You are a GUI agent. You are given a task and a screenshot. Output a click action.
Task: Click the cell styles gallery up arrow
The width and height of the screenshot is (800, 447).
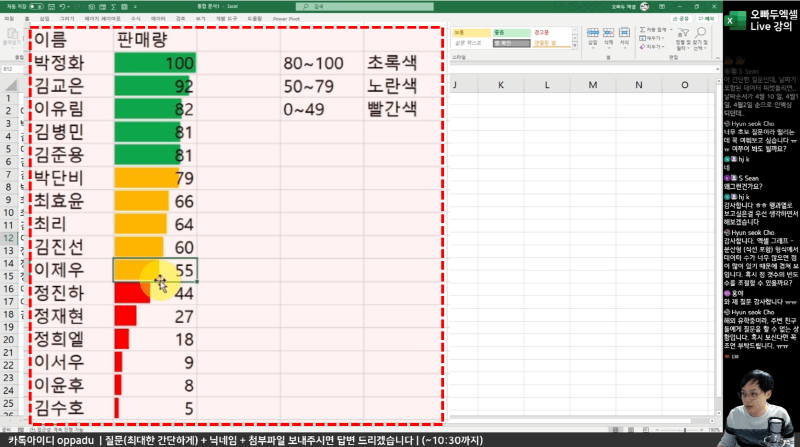click(575, 31)
